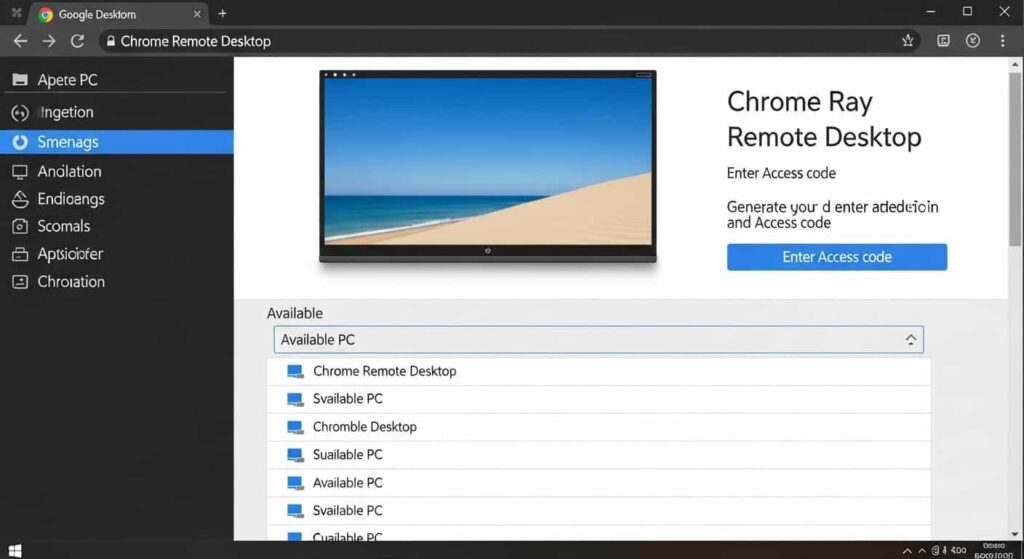Screen dimensions: 1024x559
Task: Click the Chrome Remote Desktop row computer icon
Action: tap(295, 372)
